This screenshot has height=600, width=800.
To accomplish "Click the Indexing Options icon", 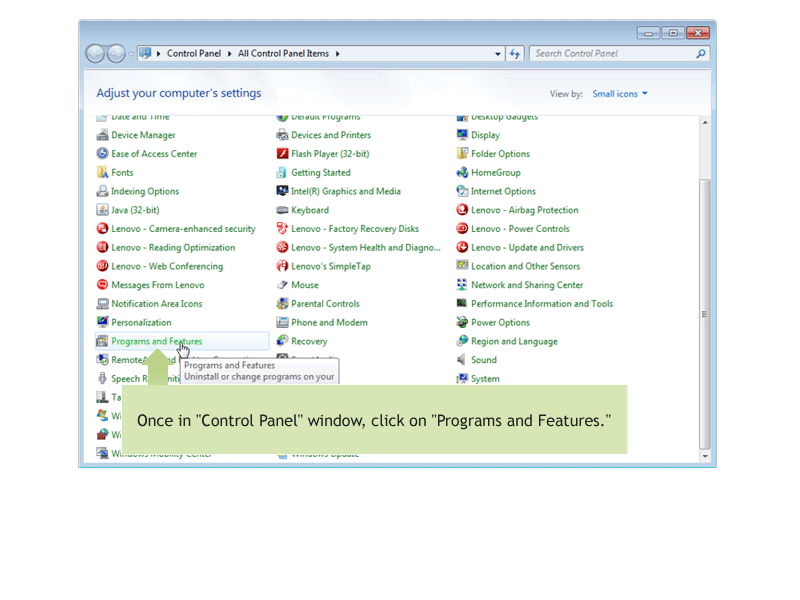I will coord(103,191).
